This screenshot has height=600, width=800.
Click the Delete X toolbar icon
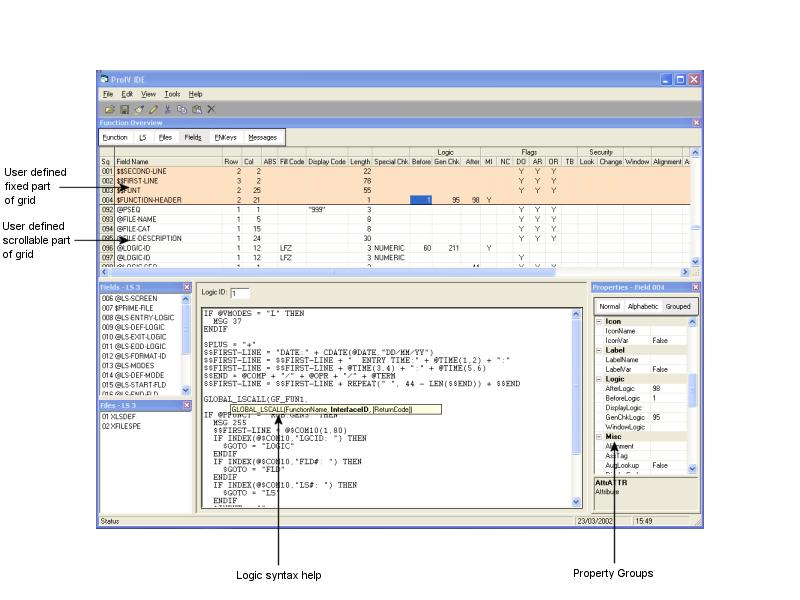211,109
